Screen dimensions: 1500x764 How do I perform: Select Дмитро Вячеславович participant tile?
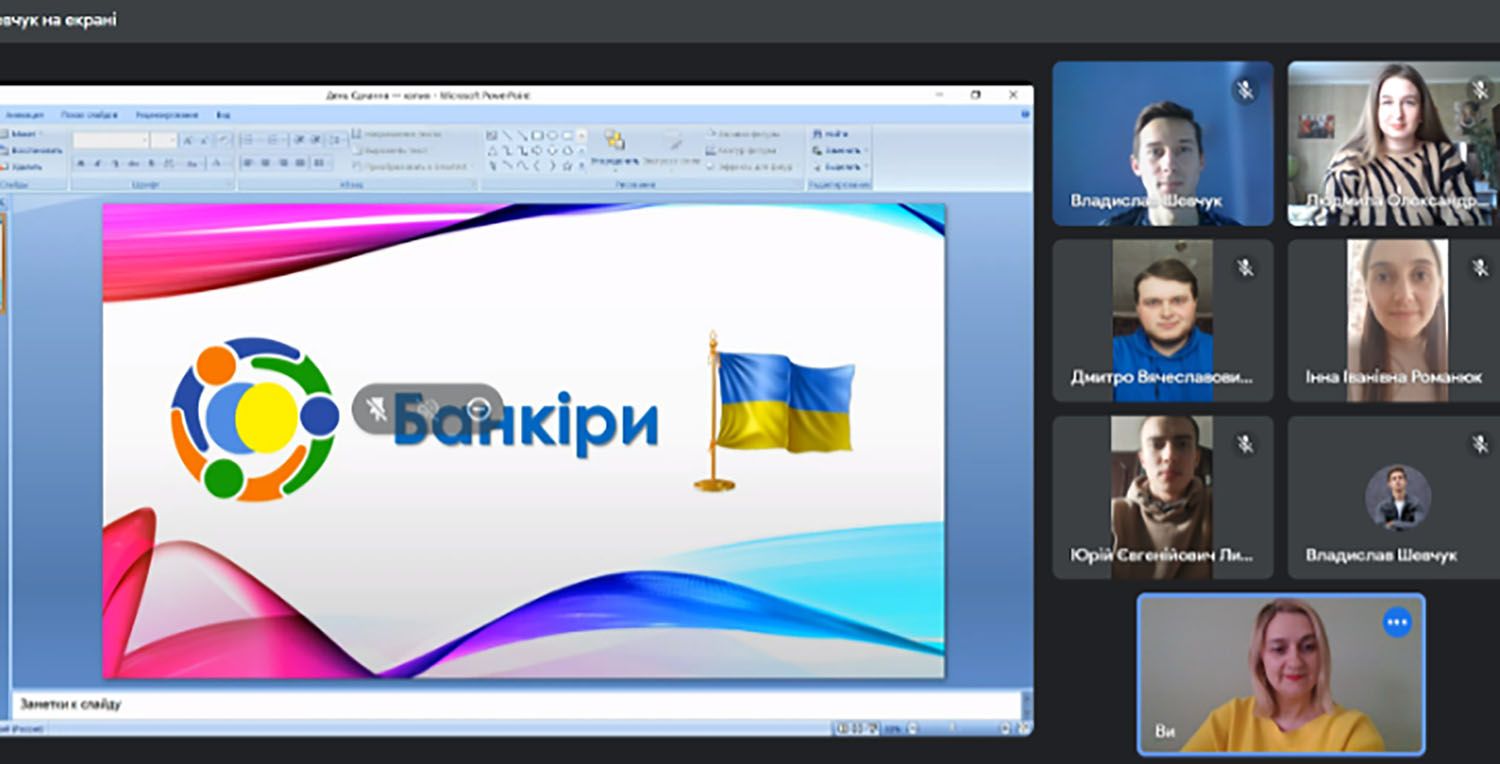pyautogui.click(x=1163, y=320)
